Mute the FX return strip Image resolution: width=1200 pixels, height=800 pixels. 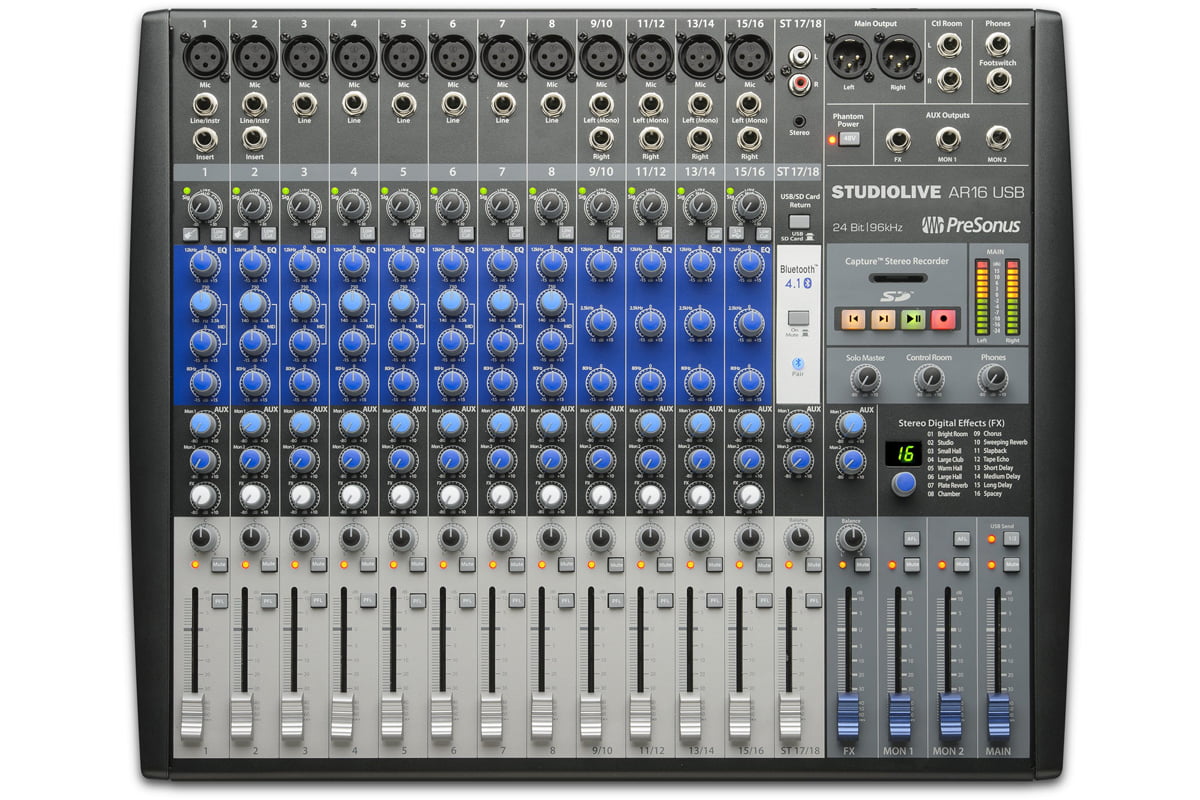863,565
